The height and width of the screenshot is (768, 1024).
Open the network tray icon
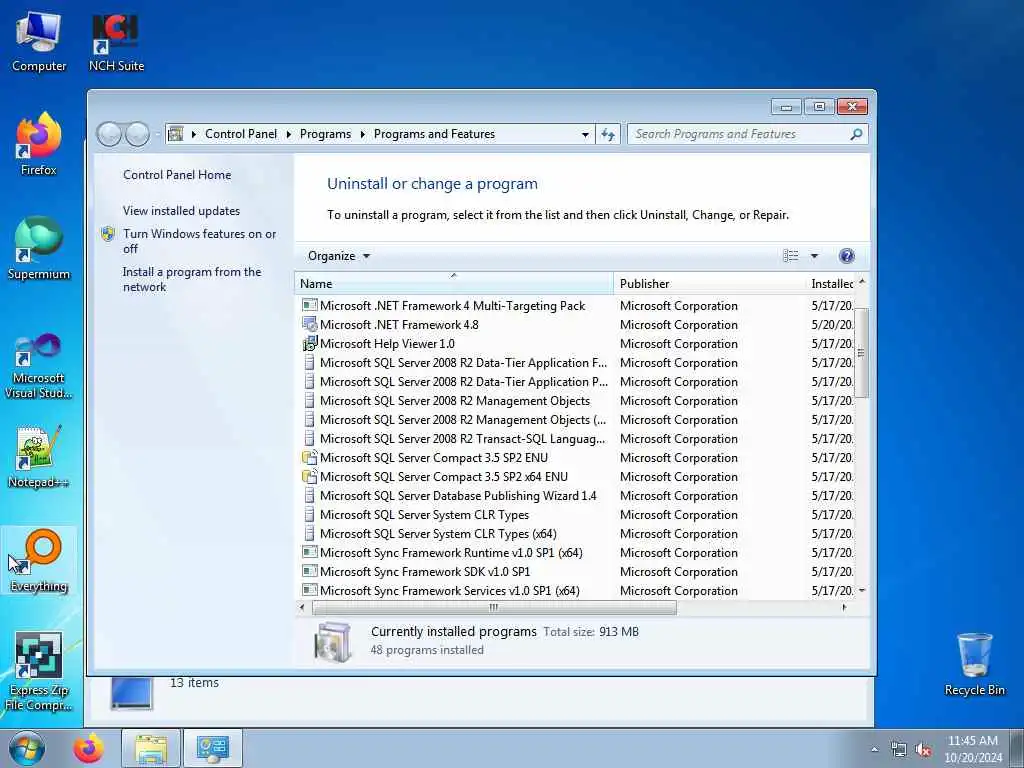(899, 750)
